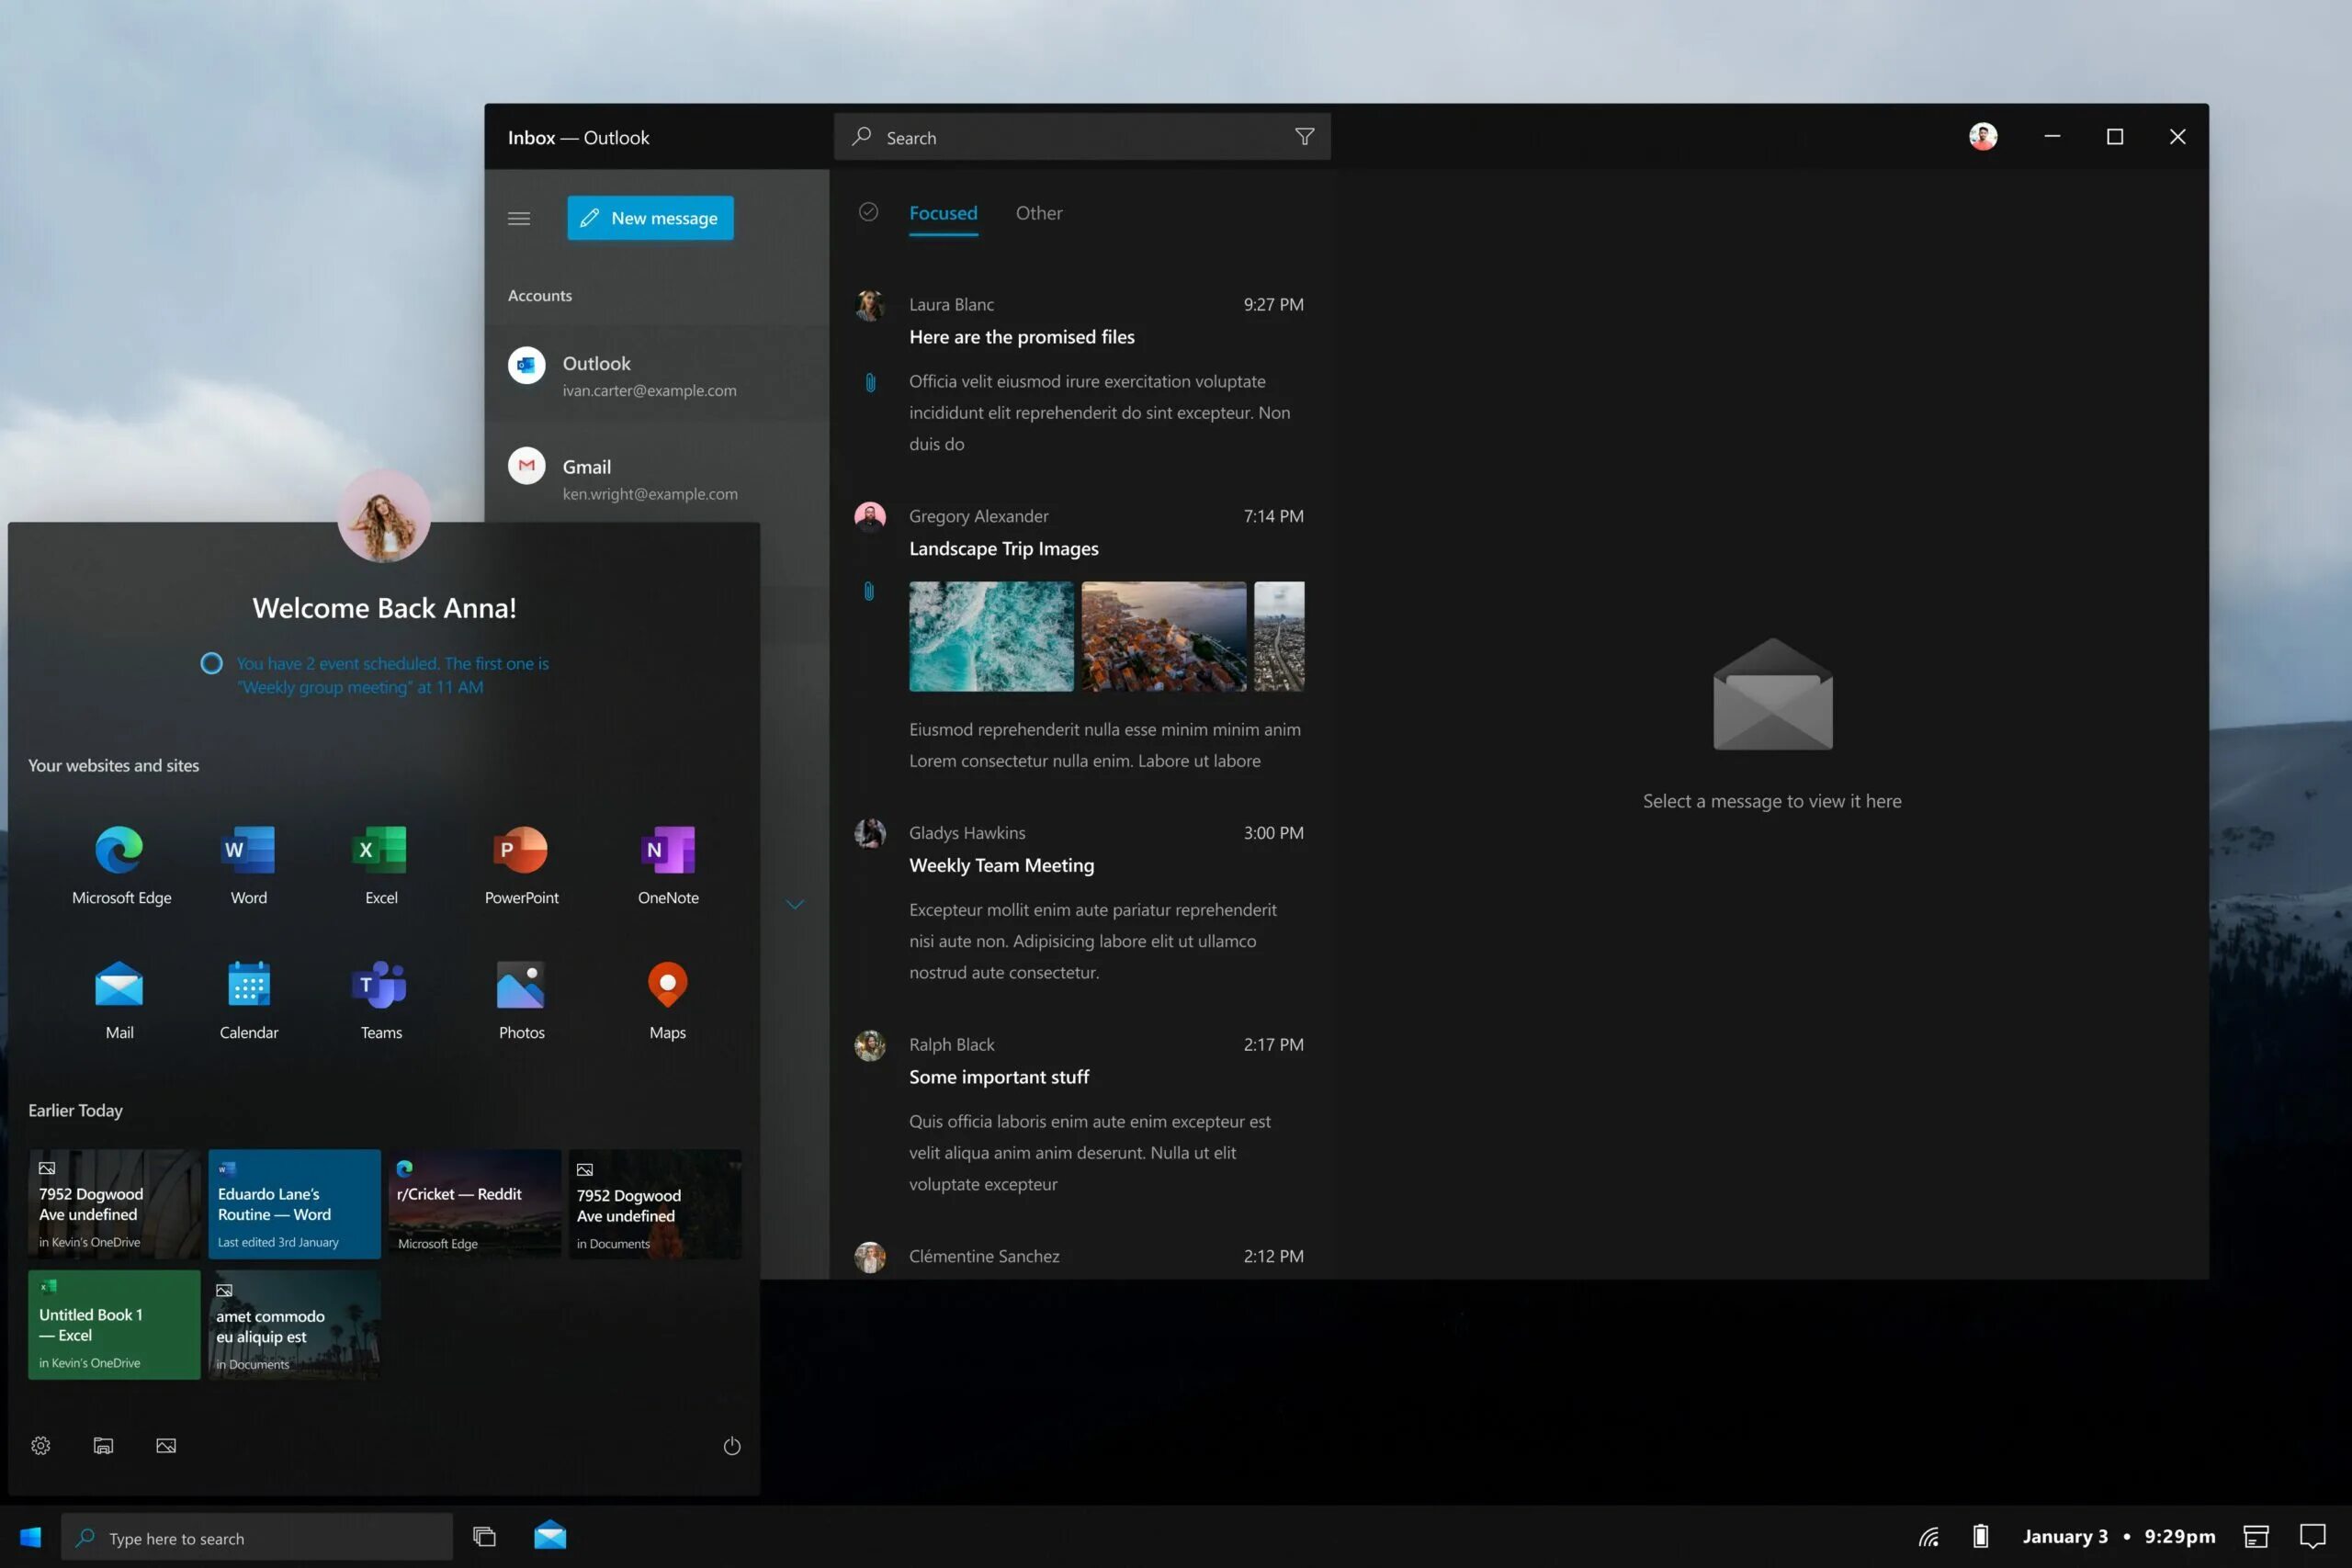Toggle the select-all circle checkmark
This screenshot has width=2352, height=1568.
point(868,212)
